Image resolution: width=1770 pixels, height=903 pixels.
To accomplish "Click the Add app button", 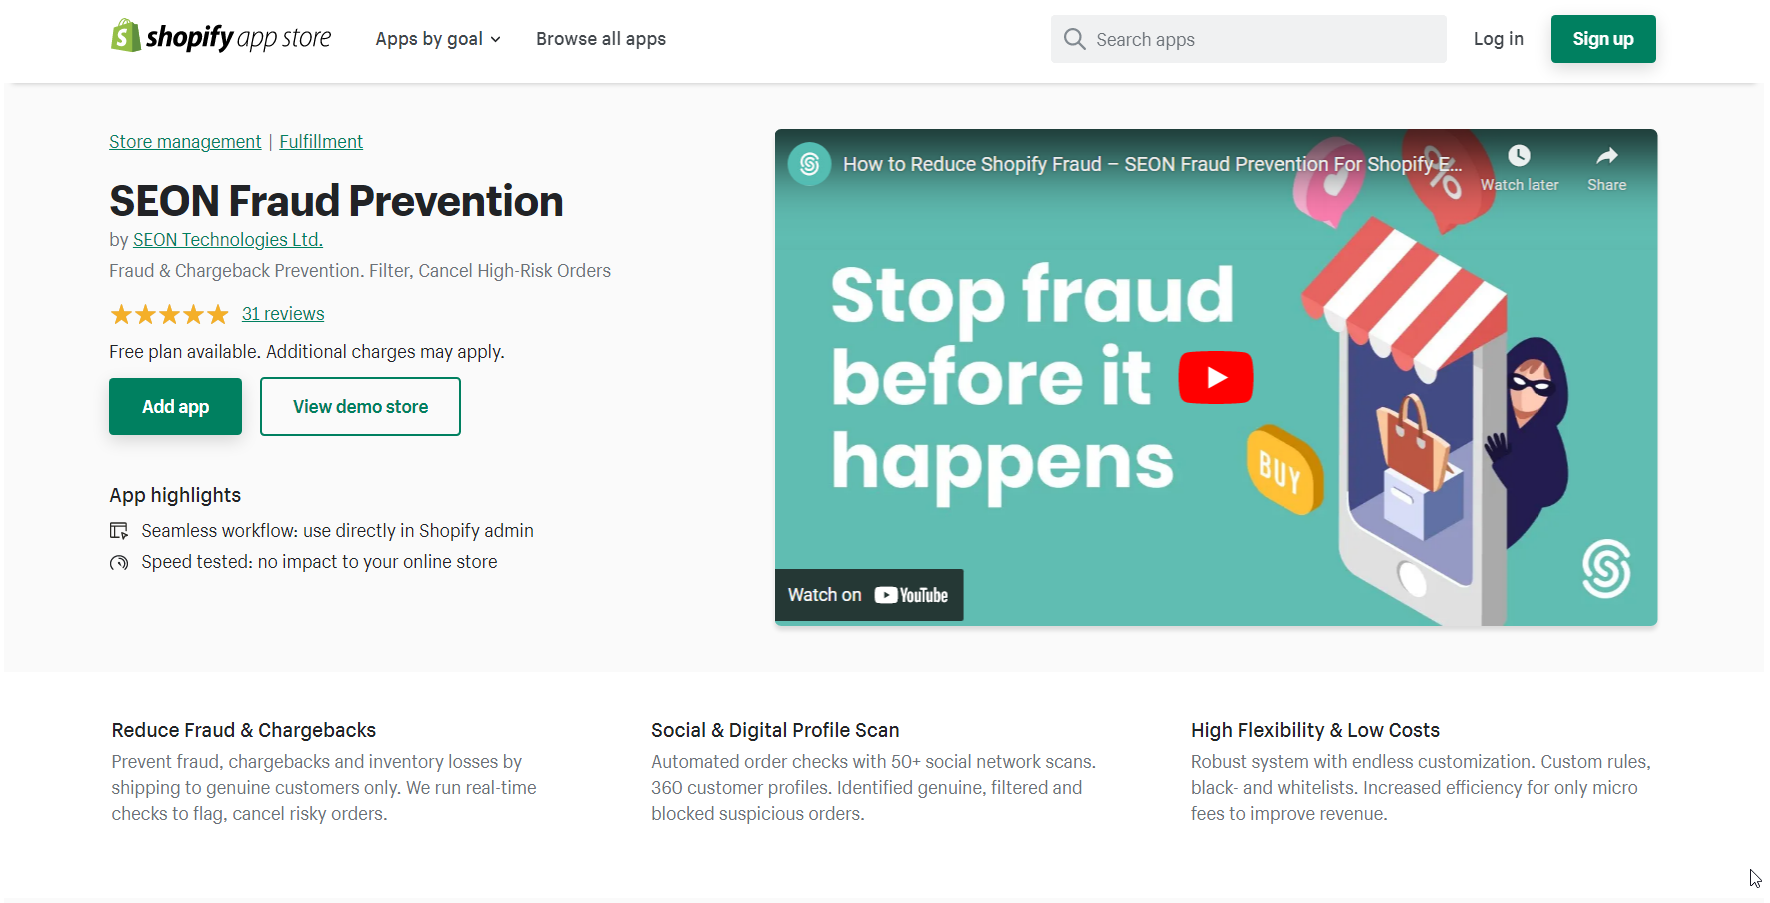I will 175,407.
